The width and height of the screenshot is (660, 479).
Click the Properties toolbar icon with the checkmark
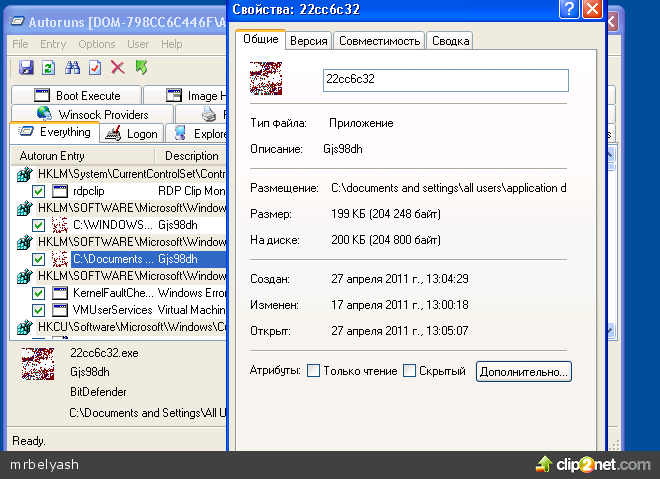(95, 67)
